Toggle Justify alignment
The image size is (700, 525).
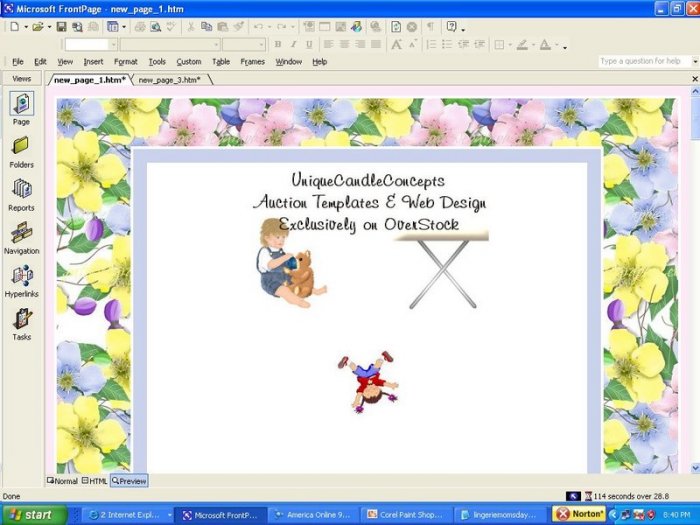coord(376,44)
